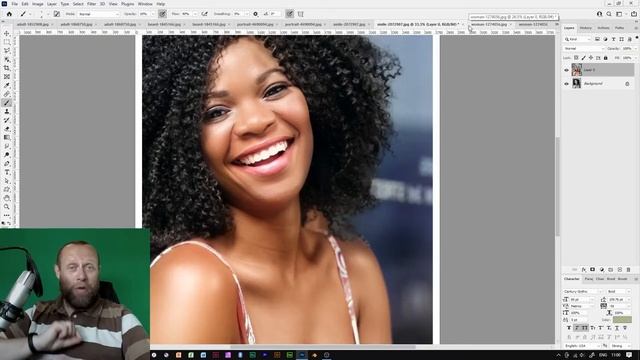The height and width of the screenshot is (360, 640).
Task: Select the Clone Stamp tool
Action: 7,111
